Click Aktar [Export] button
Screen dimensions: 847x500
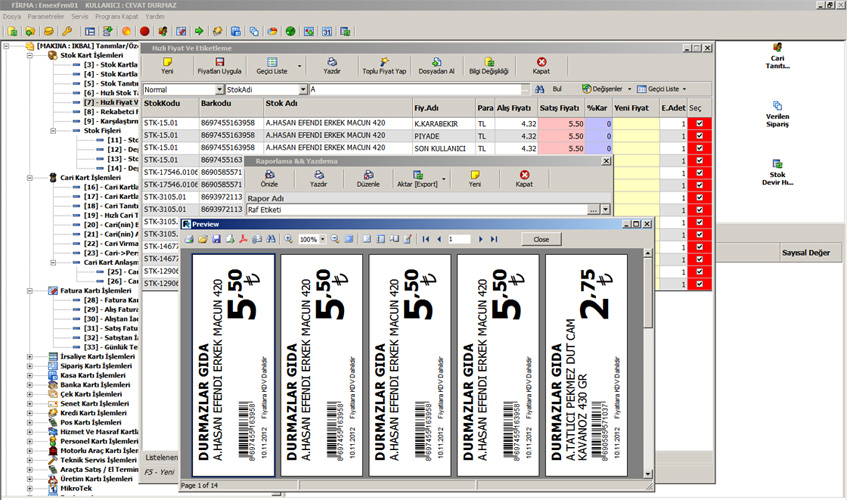coord(418,179)
